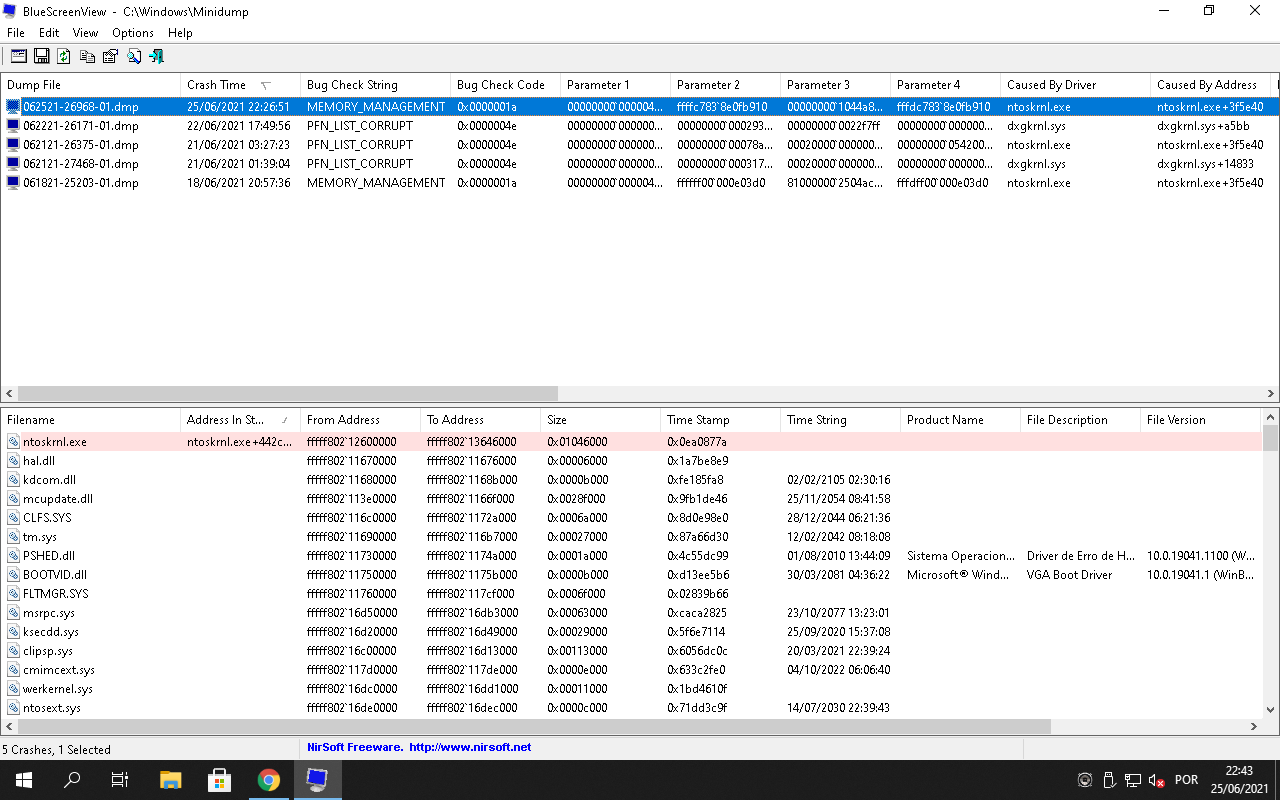Click lower pane vertical scrollbar thumb

pos(1271,438)
